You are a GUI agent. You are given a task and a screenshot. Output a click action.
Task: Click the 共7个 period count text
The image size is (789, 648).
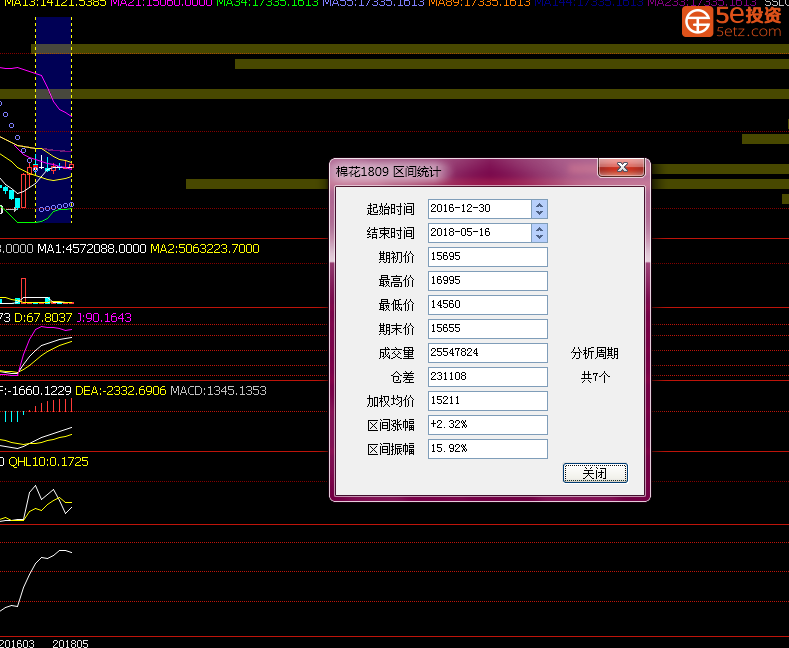pos(595,377)
